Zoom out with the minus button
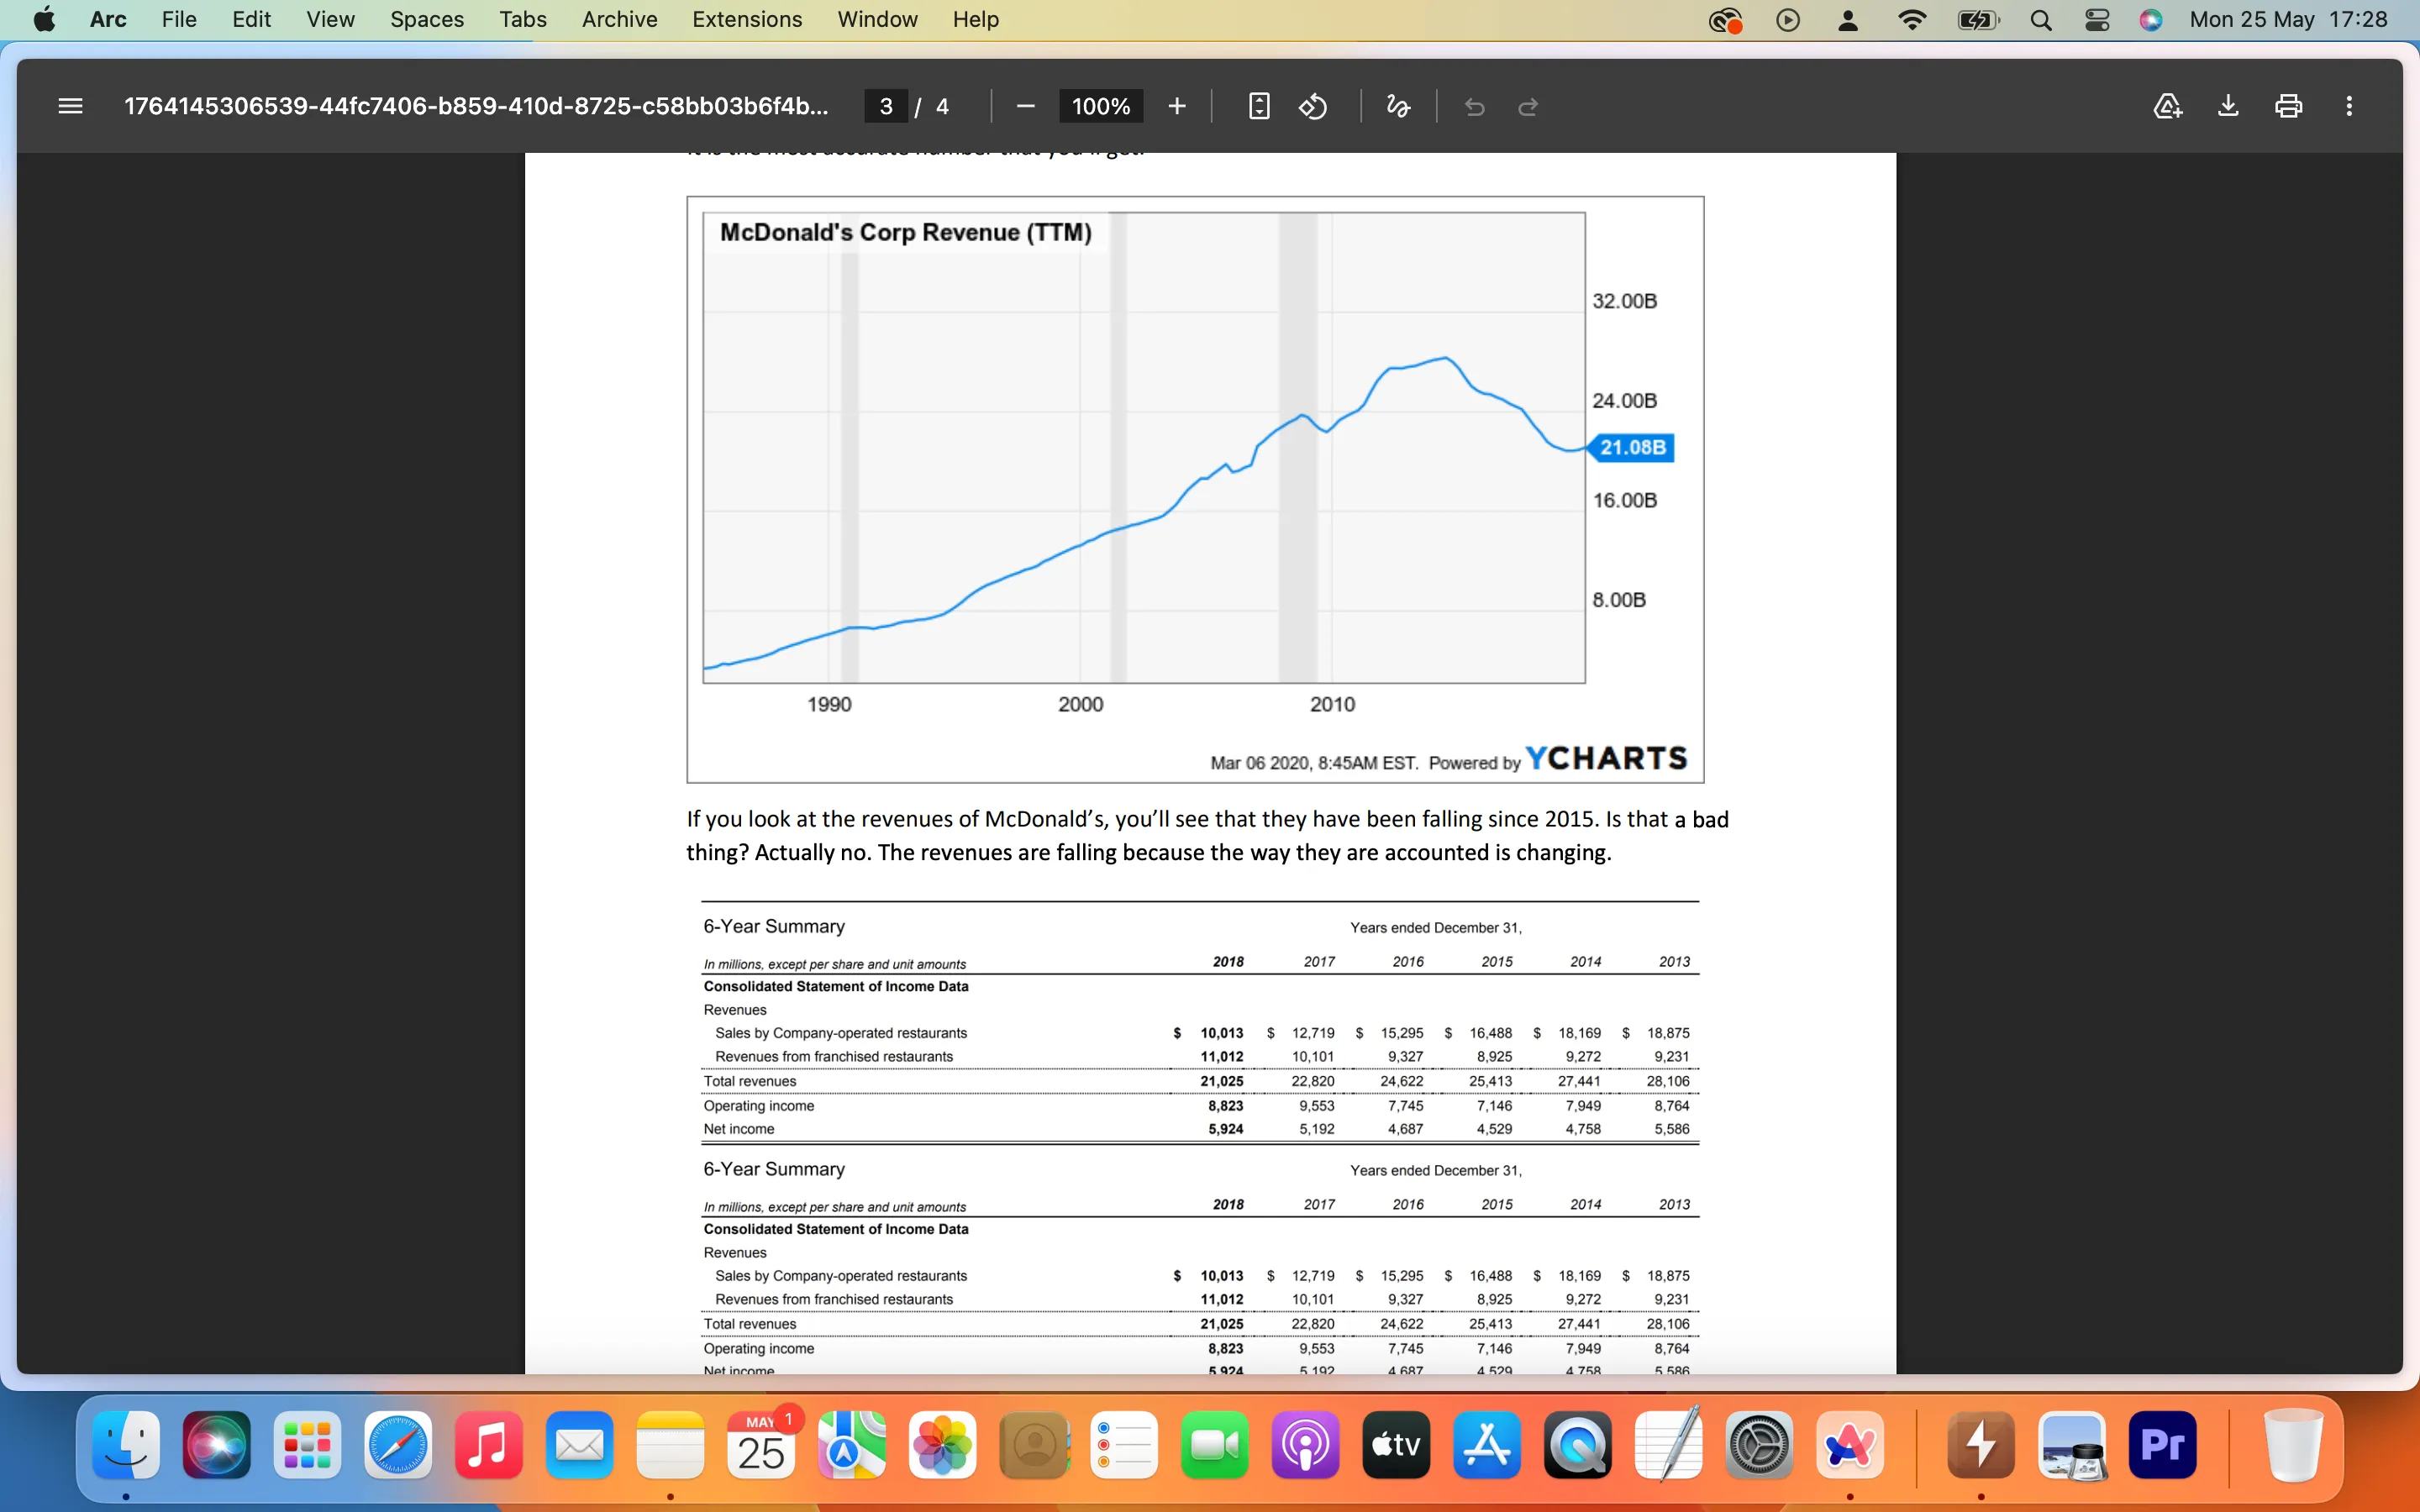Screen dimensions: 2420x1512 (x=1025, y=106)
